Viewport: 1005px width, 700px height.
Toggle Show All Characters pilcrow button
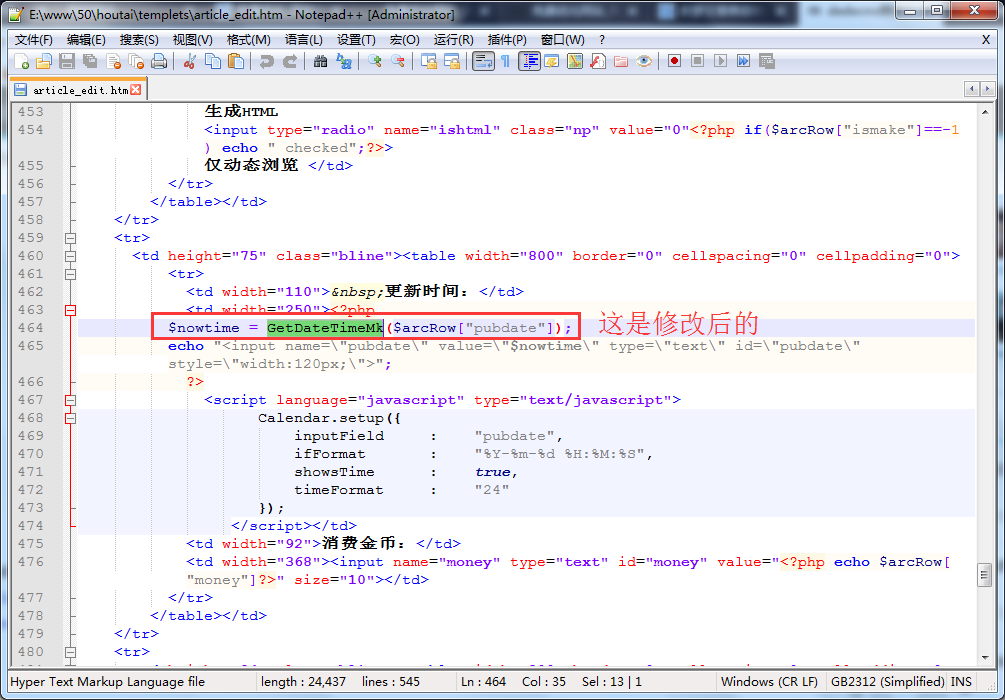click(x=506, y=62)
